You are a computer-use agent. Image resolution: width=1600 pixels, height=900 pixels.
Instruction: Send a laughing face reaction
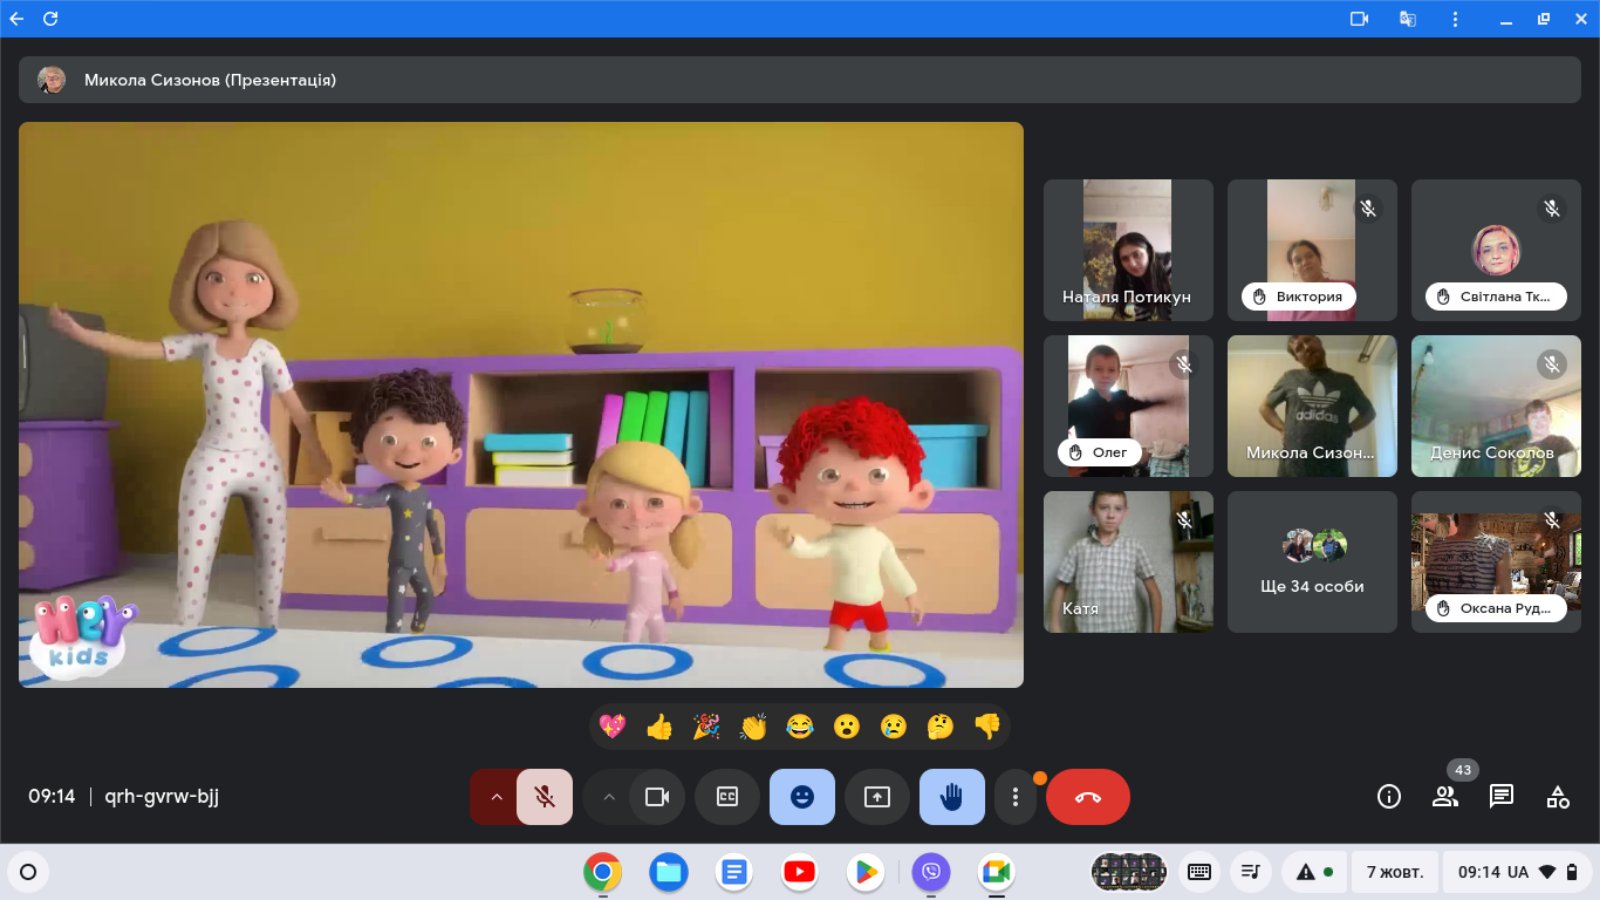click(800, 726)
